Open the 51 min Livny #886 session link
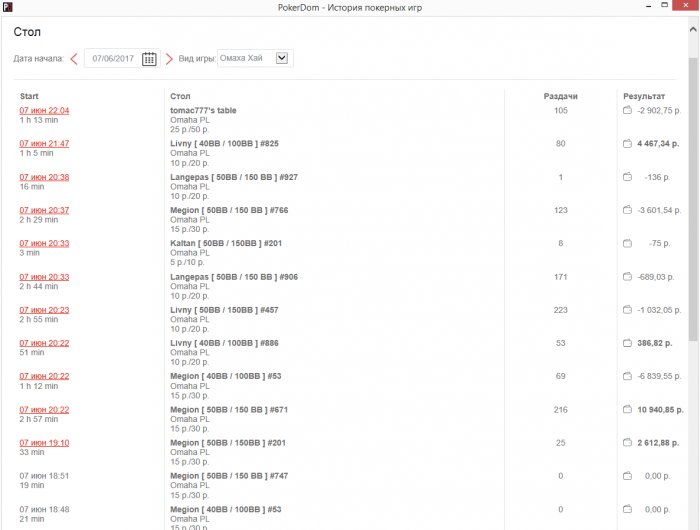This screenshot has width=700, height=530. [44, 343]
